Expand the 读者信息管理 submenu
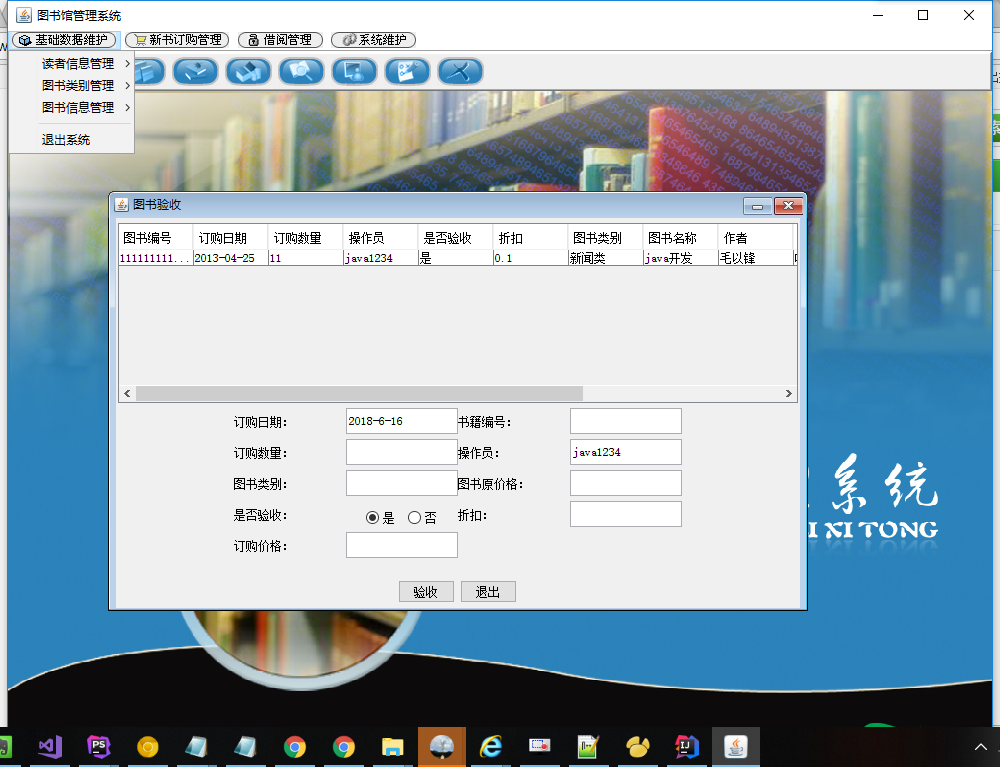Image resolution: width=1000 pixels, height=767 pixels. [78, 64]
